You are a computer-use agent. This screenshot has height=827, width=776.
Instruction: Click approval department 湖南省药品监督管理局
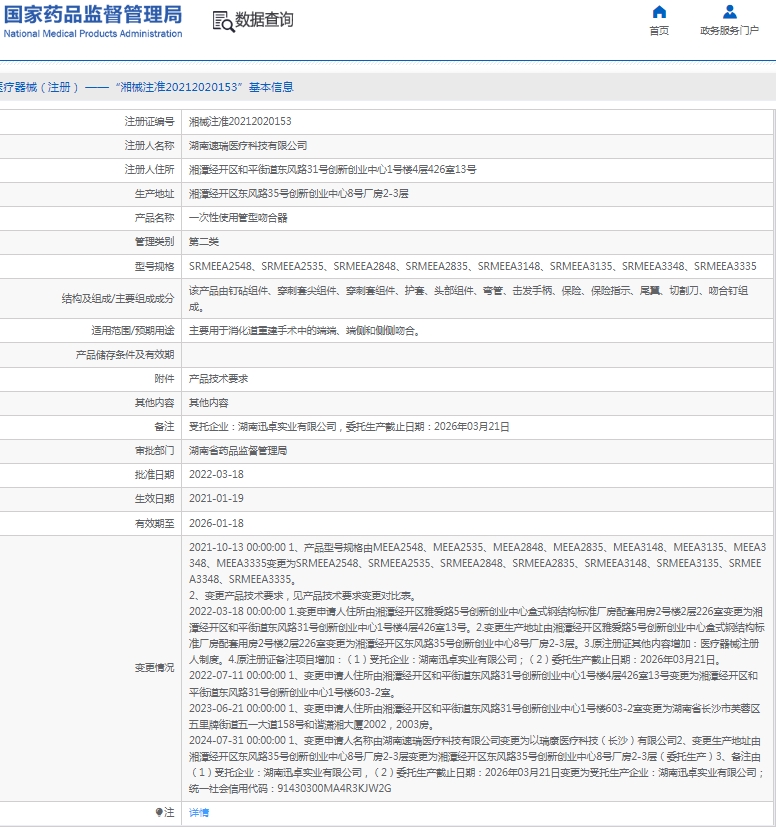238,450
